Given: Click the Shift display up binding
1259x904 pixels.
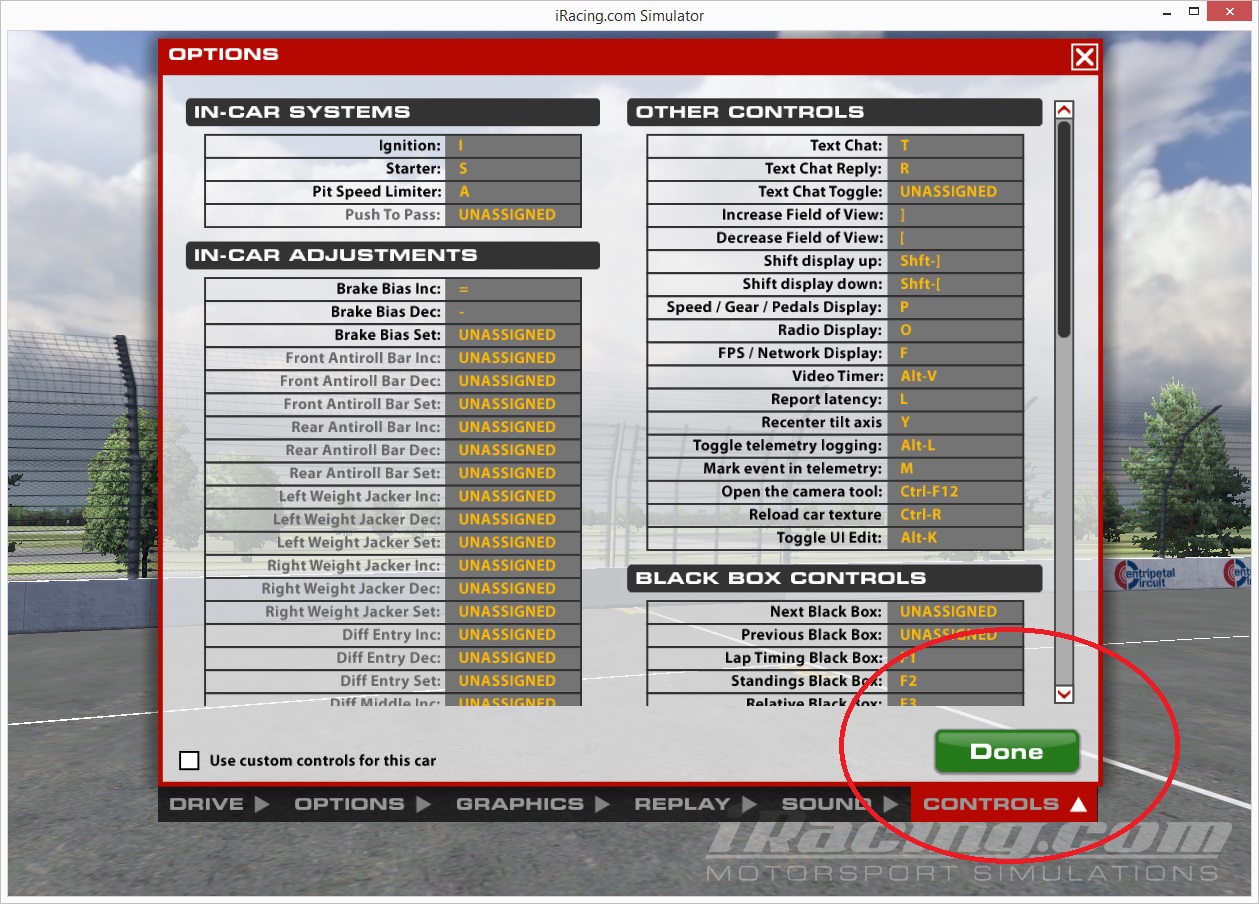Looking at the screenshot, I should click(x=955, y=261).
